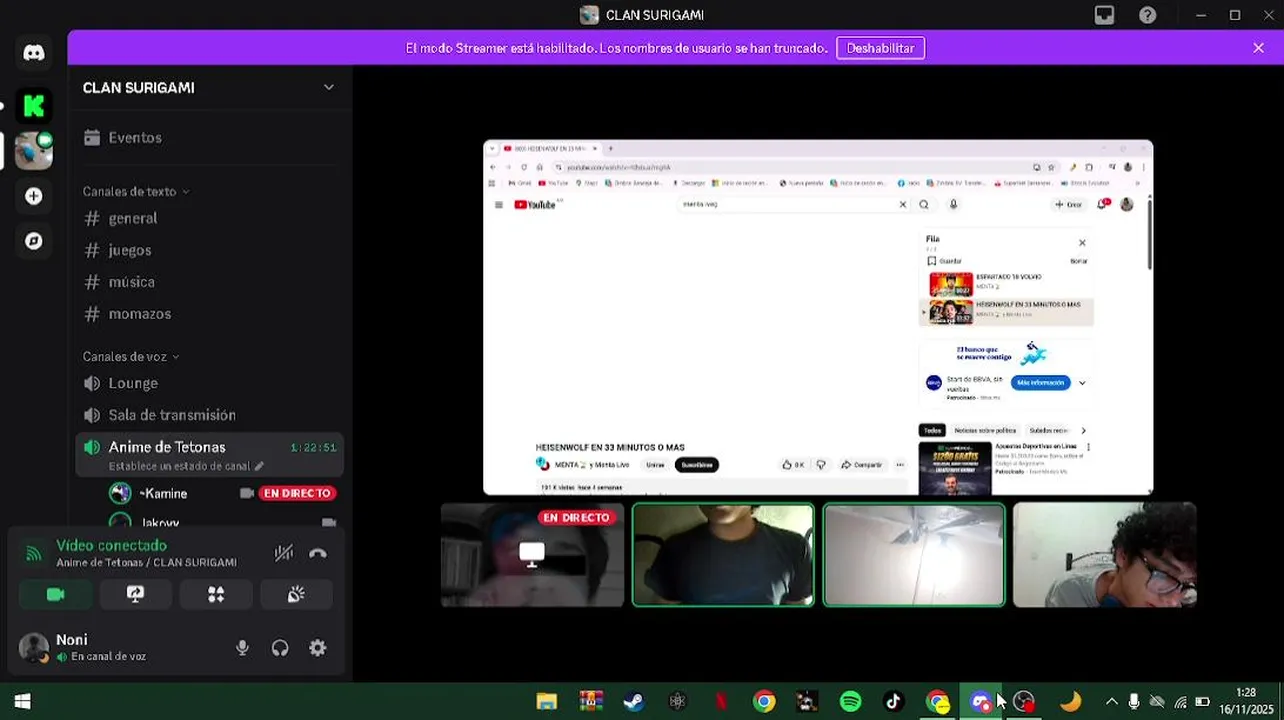Toggle camera with green video button

(56, 594)
